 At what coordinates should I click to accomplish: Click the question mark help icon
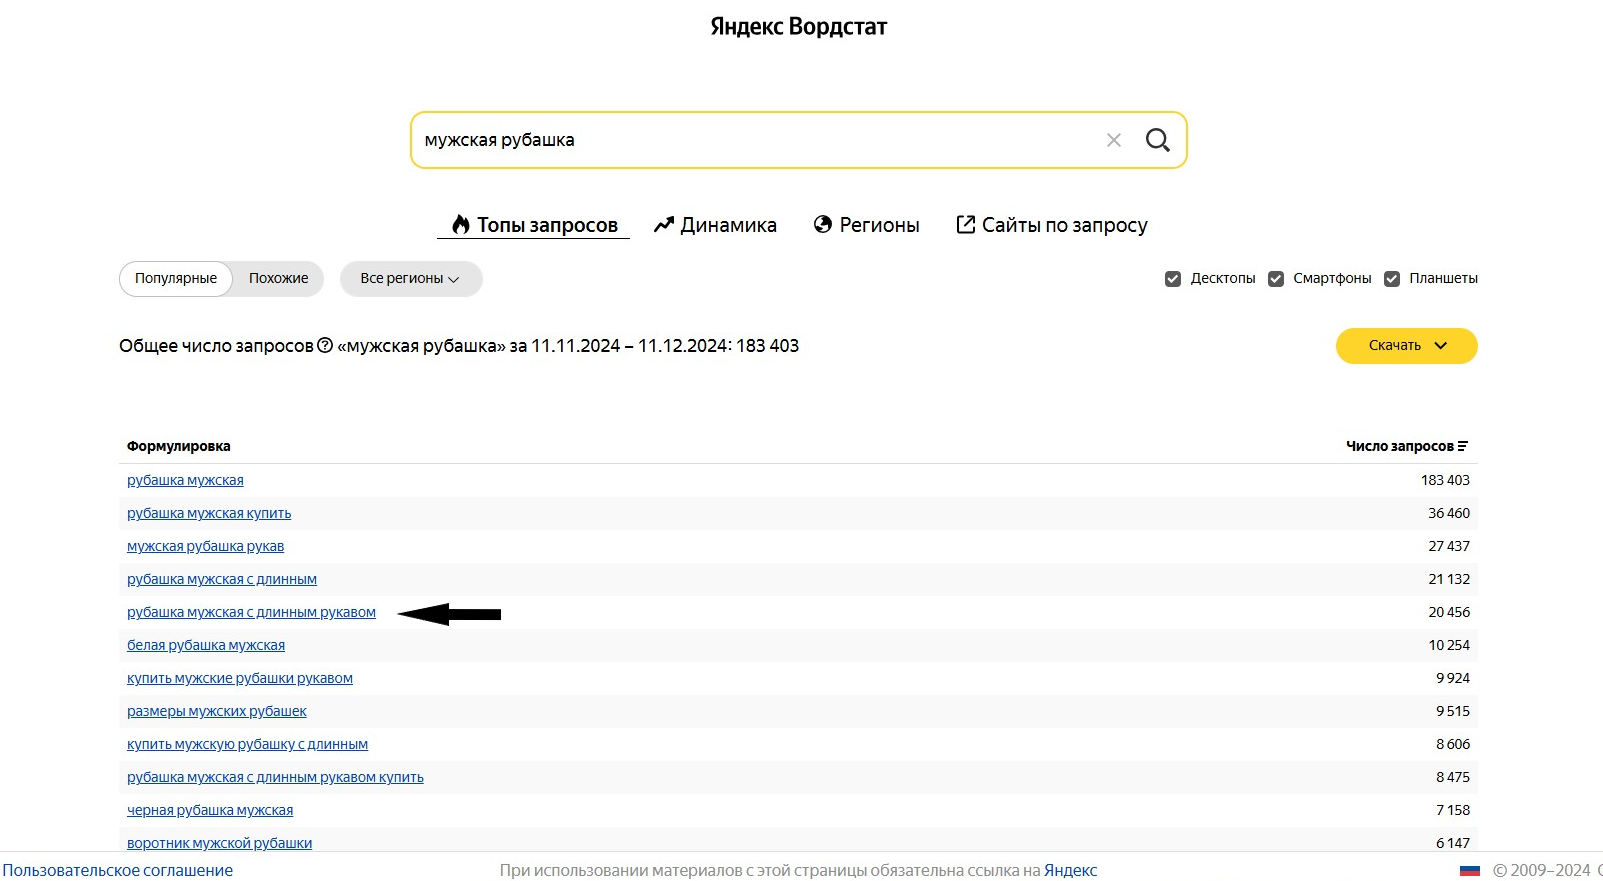pyautogui.click(x=325, y=346)
